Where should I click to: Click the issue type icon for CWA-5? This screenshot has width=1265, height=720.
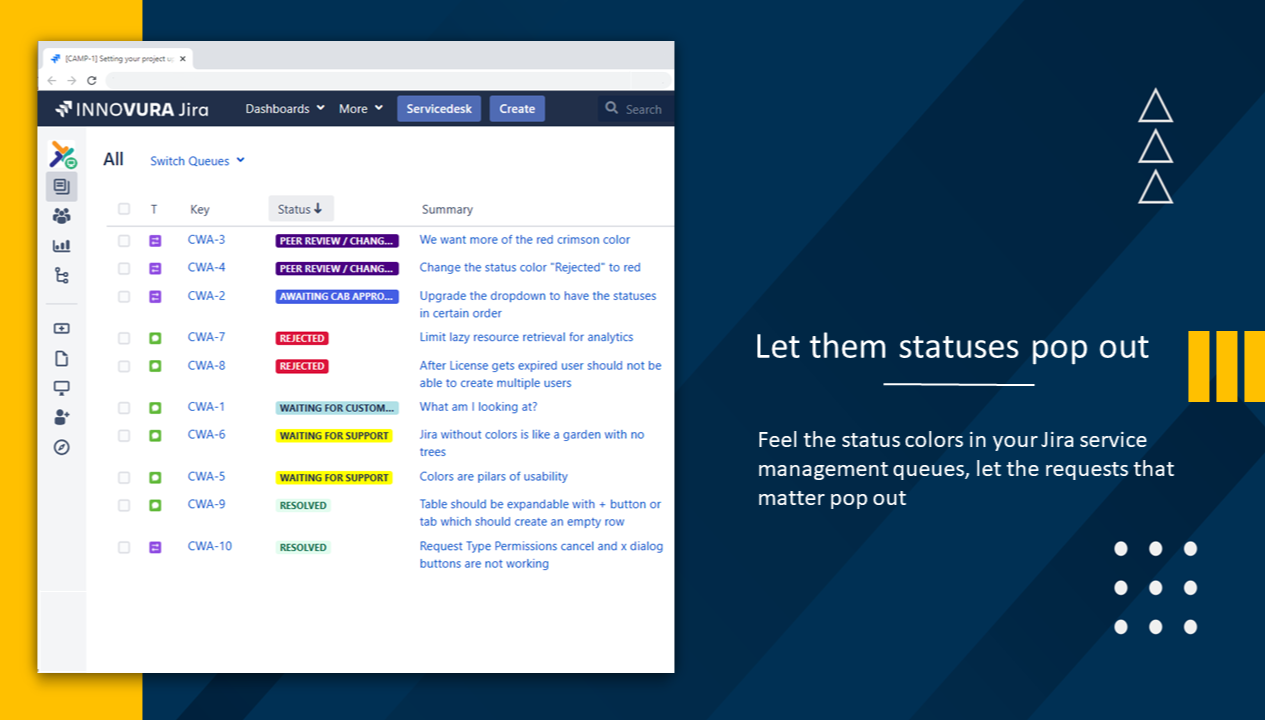coord(155,478)
